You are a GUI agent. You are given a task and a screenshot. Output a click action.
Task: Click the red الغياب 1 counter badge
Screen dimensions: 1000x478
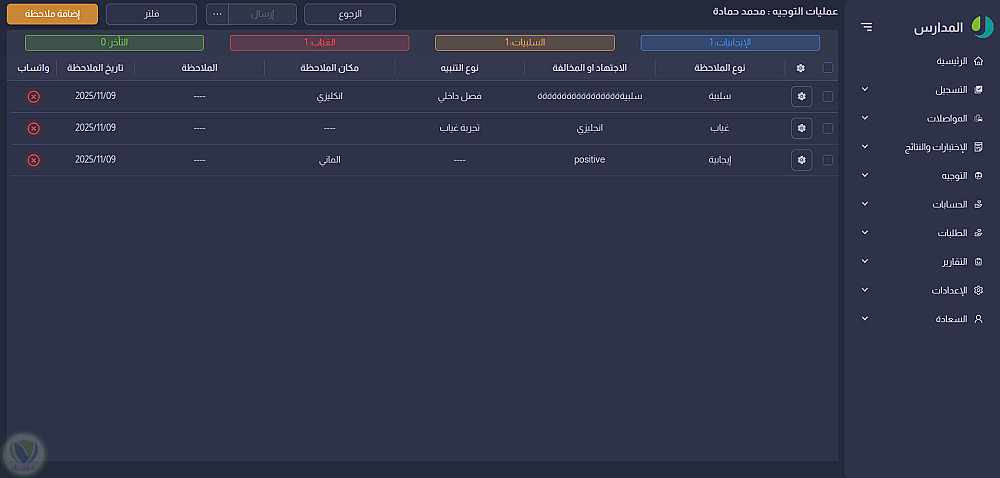pyautogui.click(x=319, y=43)
